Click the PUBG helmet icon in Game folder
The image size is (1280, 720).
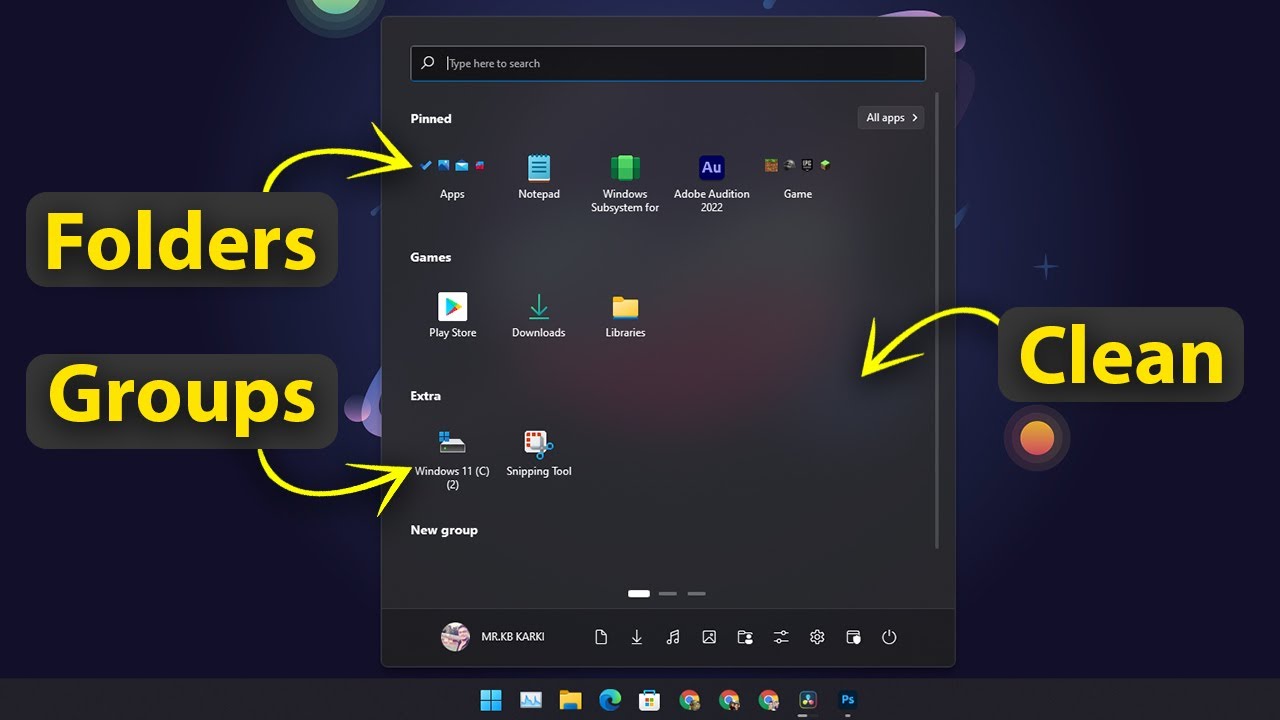(x=789, y=165)
